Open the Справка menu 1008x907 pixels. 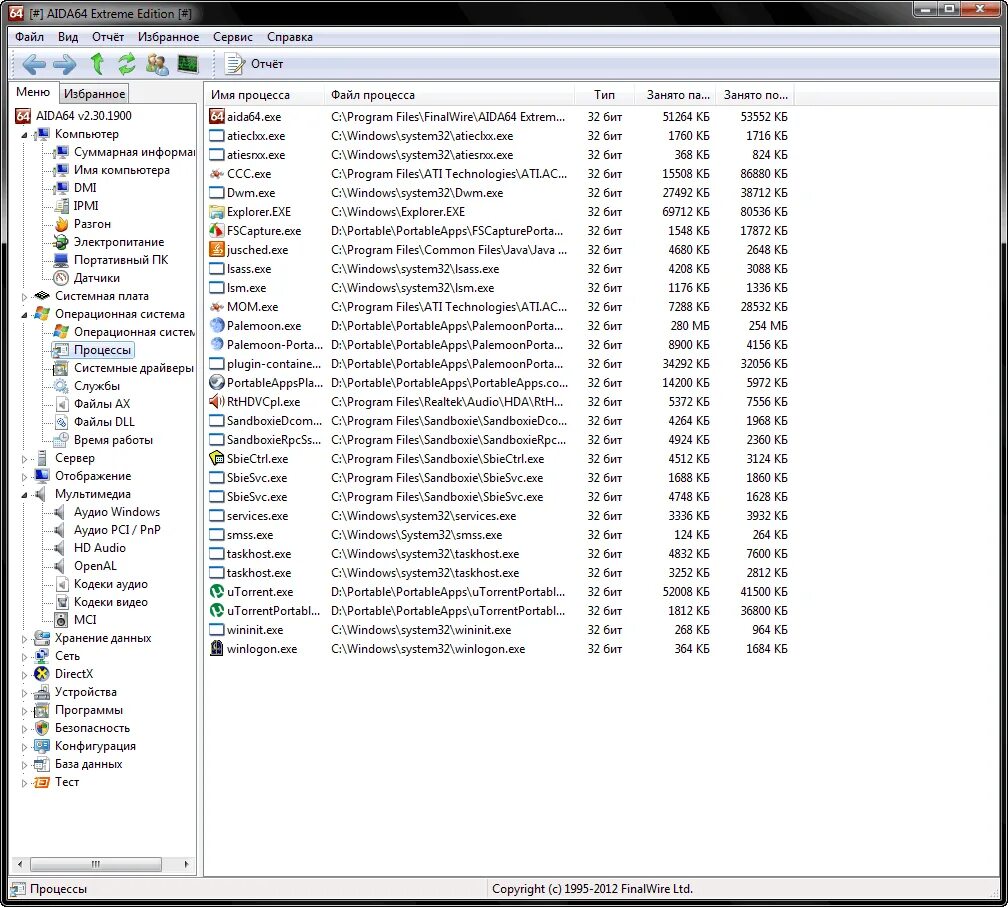pos(290,37)
